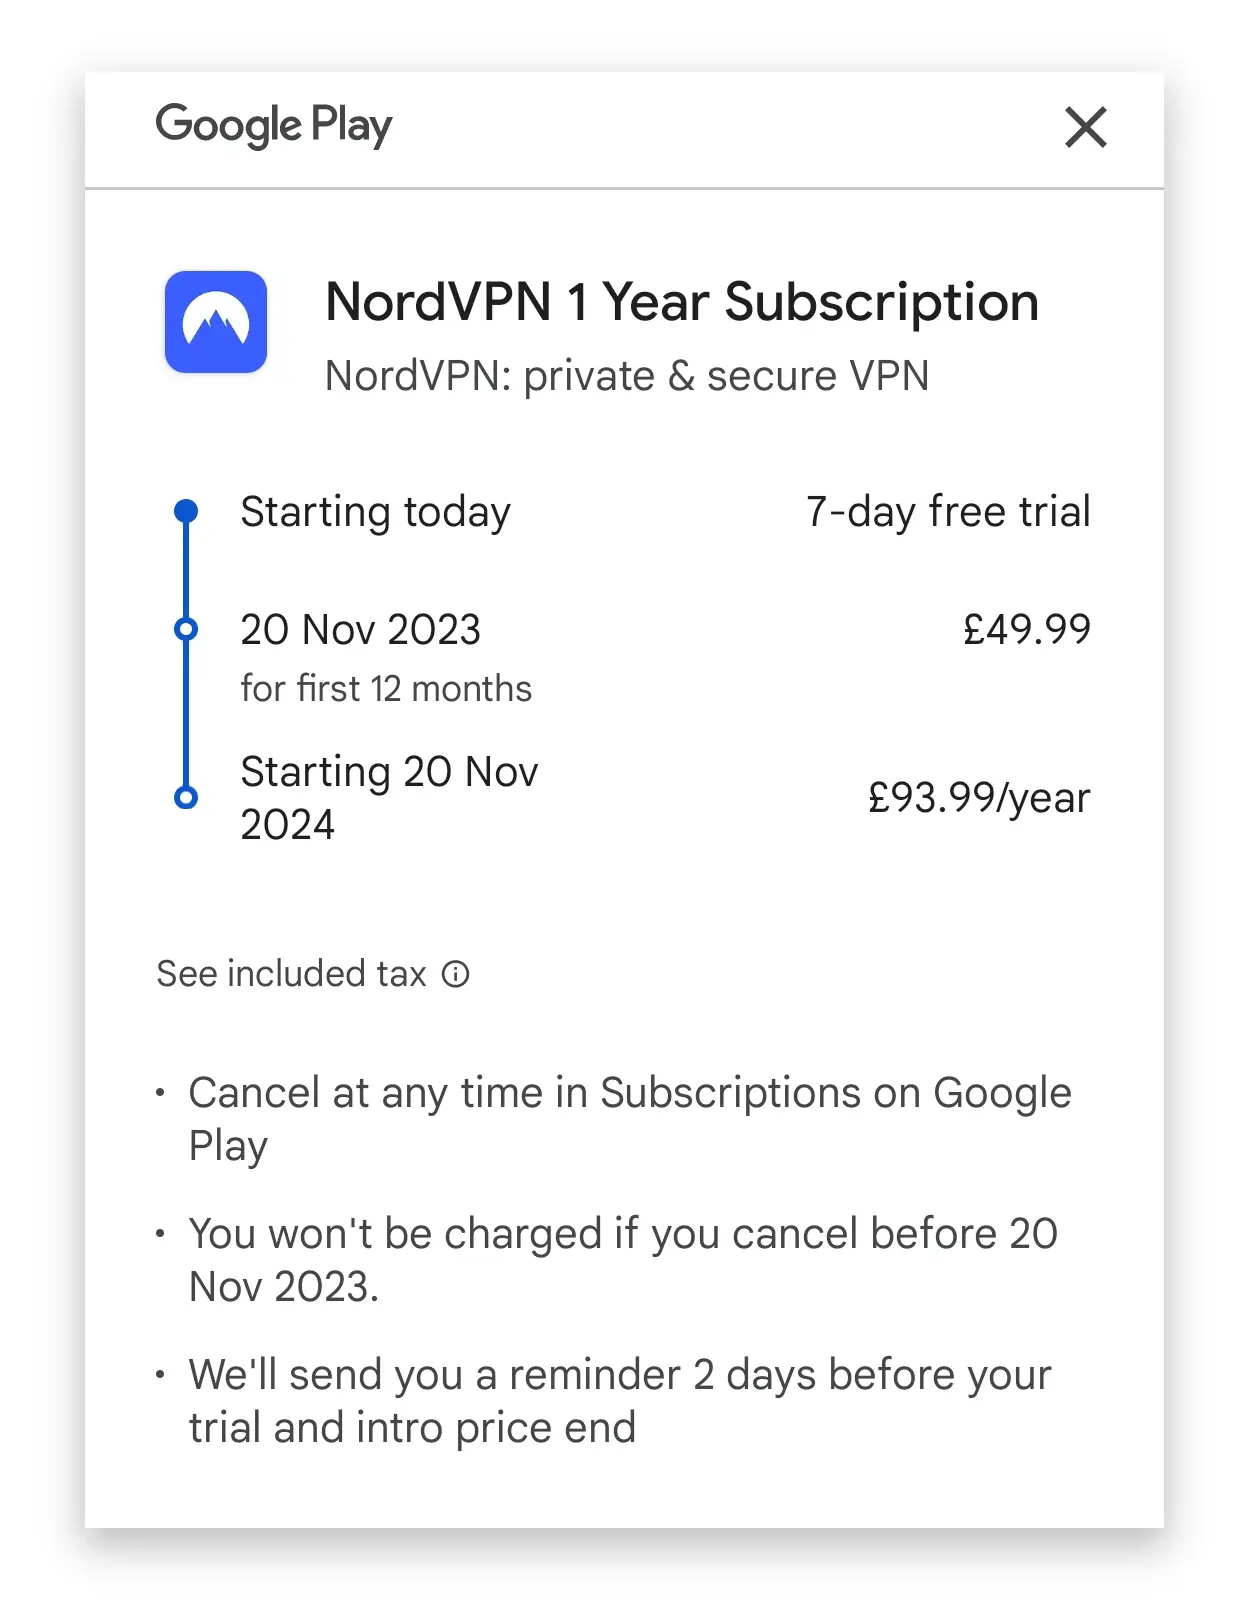
Task: Click the Cancel at any time bullet text
Action: (x=630, y=1119)
